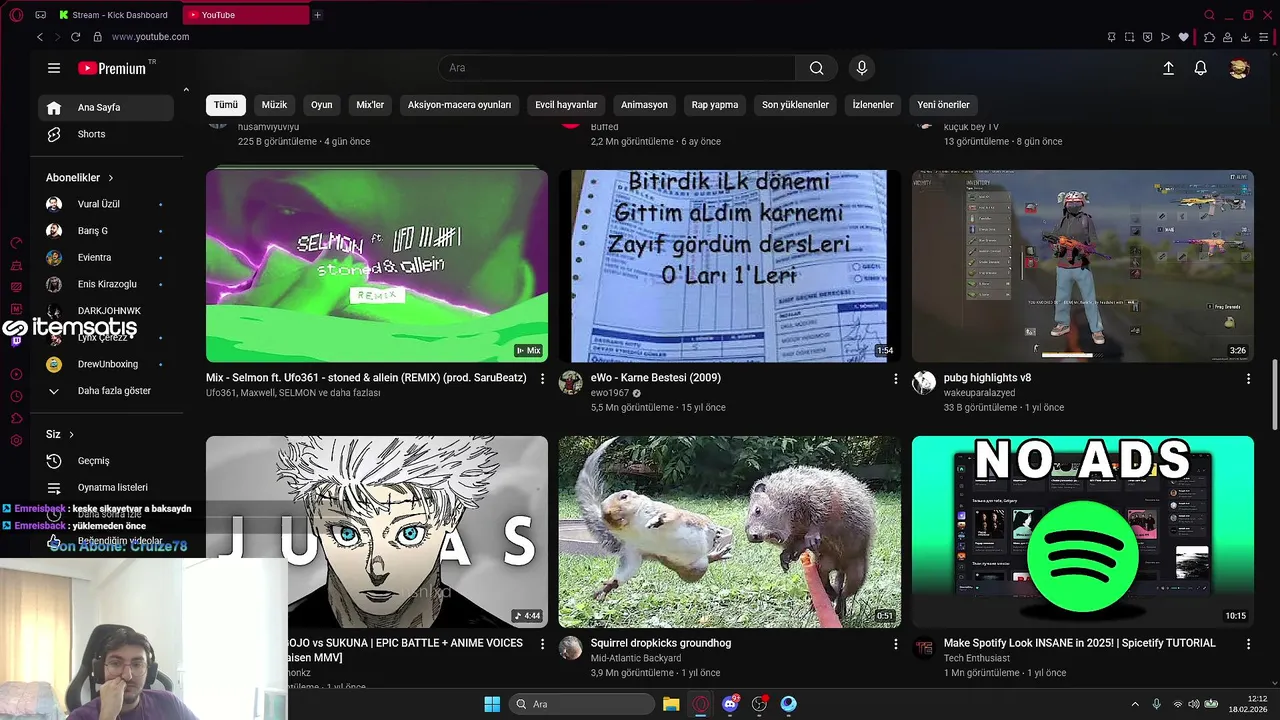Select the Oyun filter chip
Screen dimensions: 1280x720
tap(322, 105)
